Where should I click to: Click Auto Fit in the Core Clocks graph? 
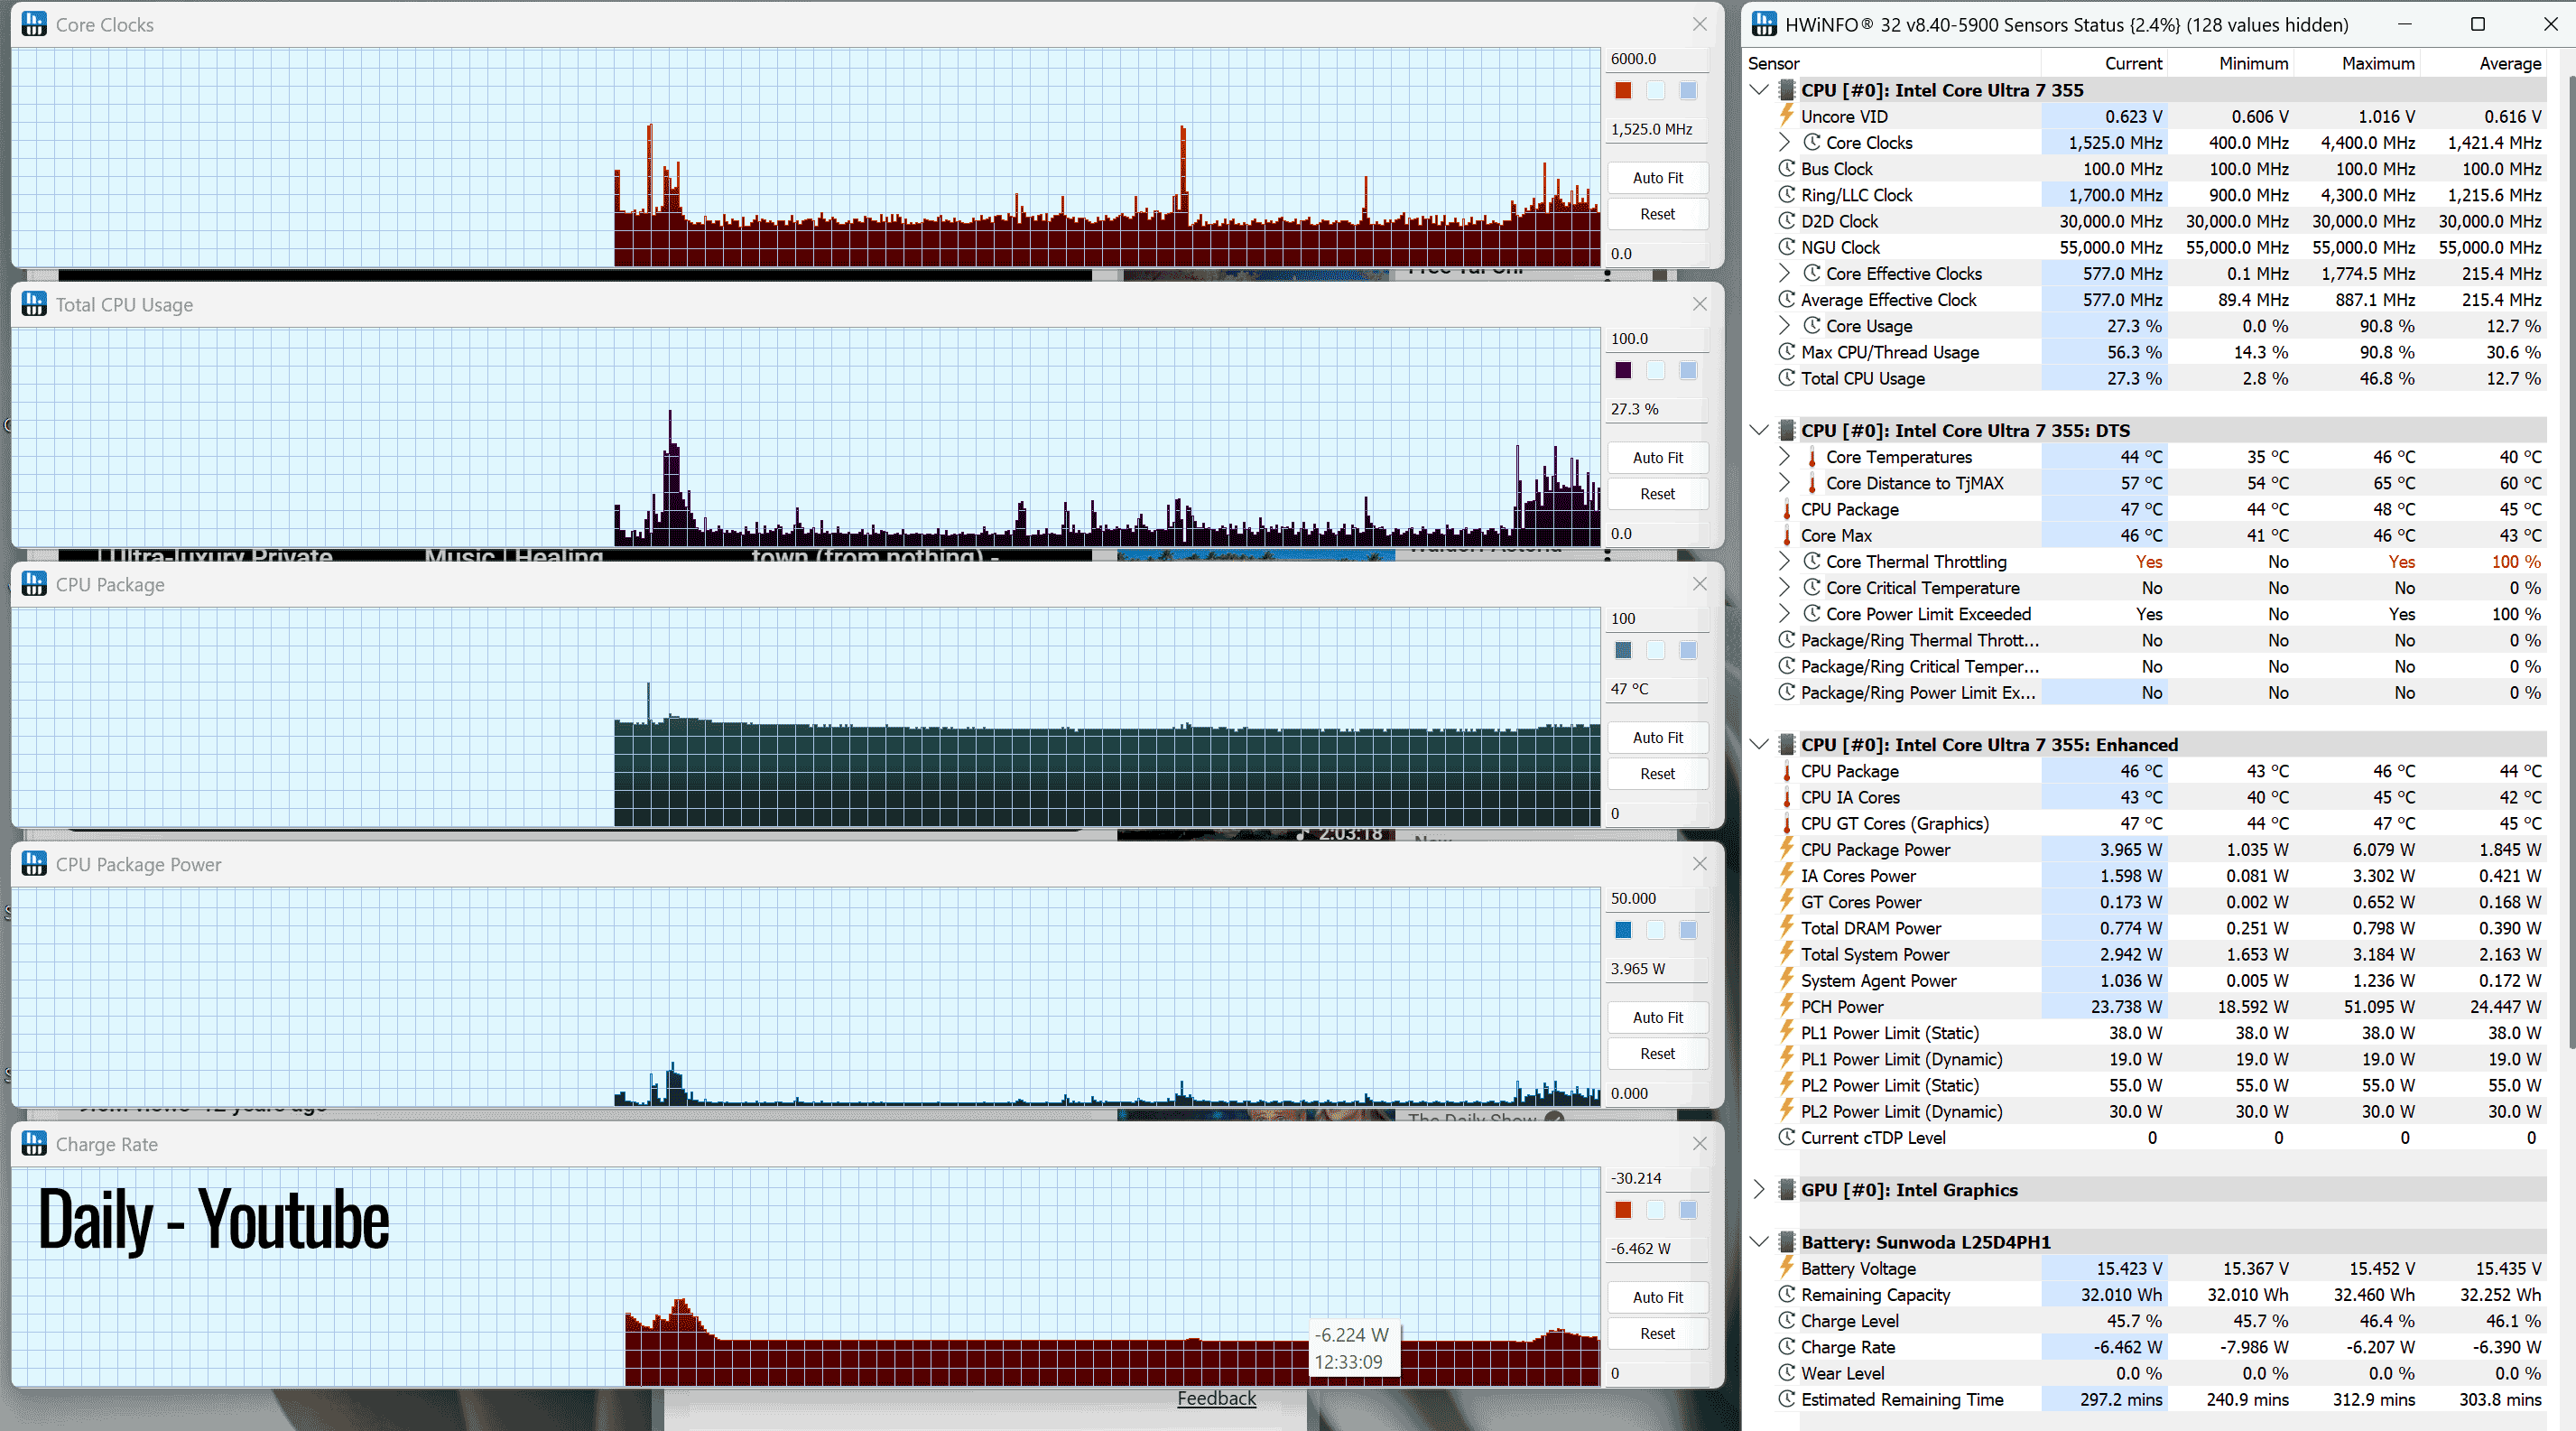tap(1657, 178)
